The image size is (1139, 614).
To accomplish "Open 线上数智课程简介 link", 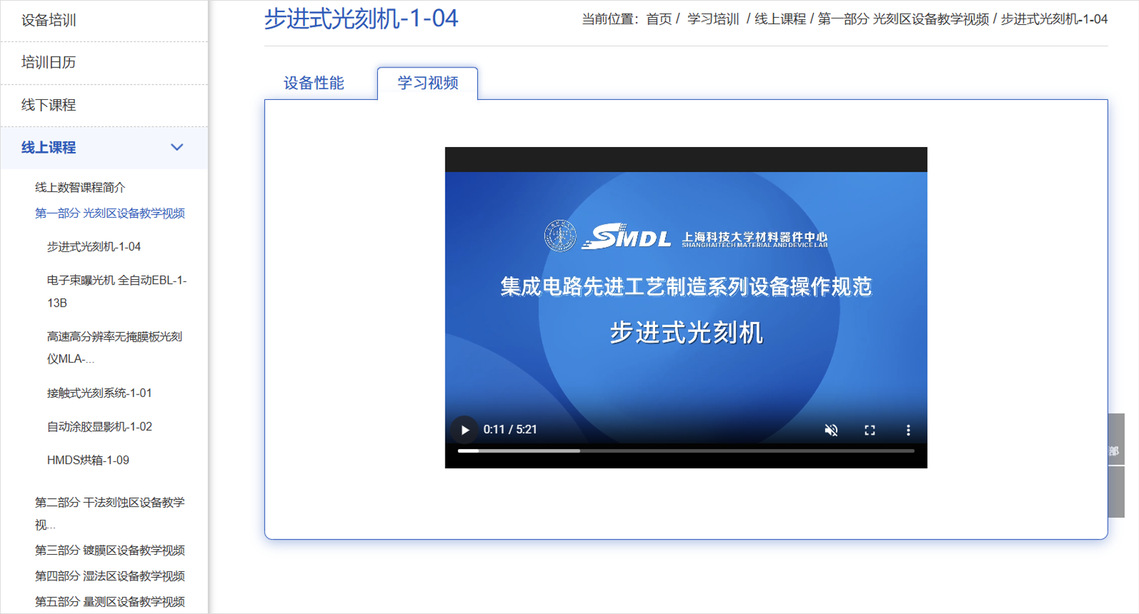I will [x=80, y=187].
